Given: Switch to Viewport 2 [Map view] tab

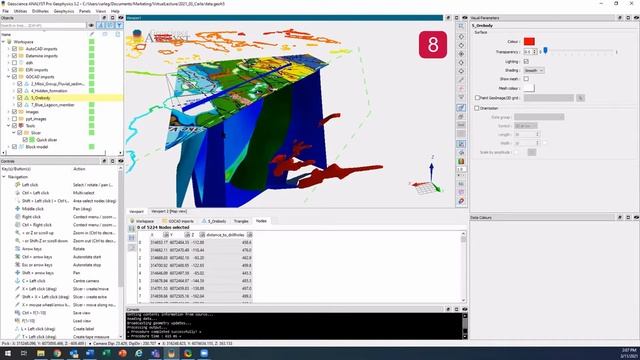Looking at the screenshot, I should (169, 211).
